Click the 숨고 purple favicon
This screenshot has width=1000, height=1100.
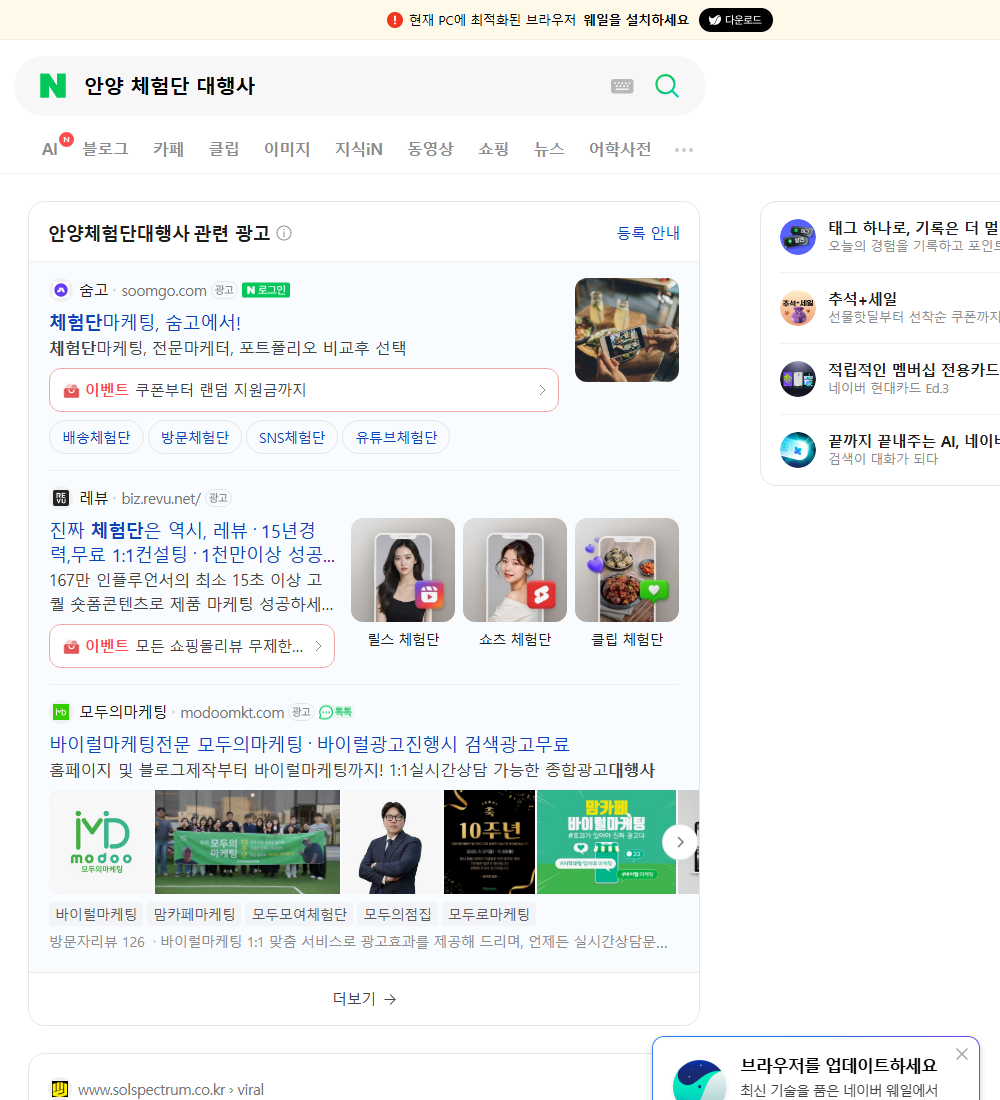coord(61,290)
